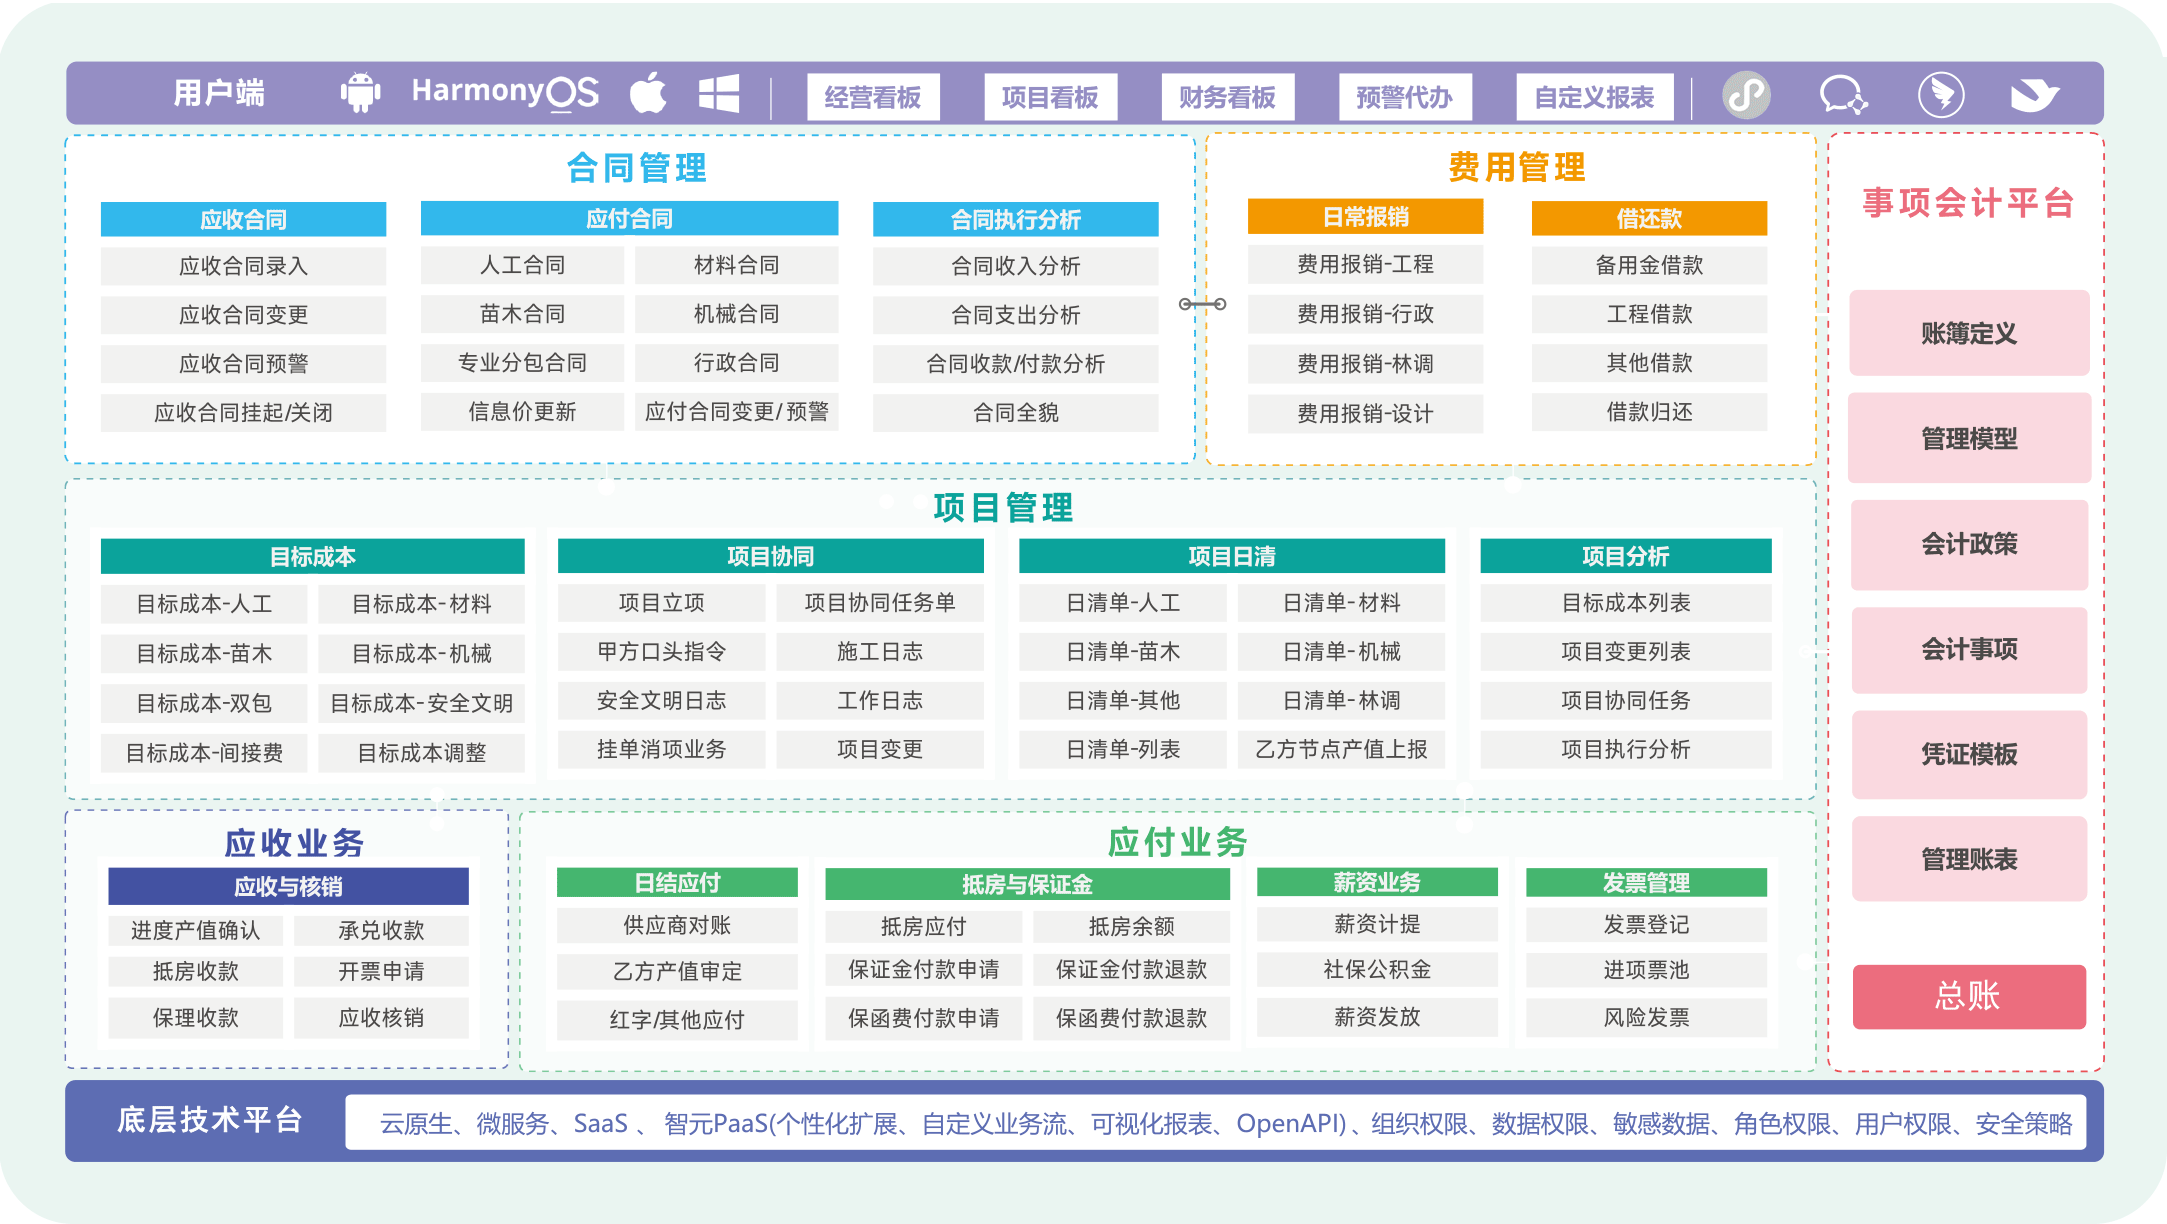
Task: Open the 账簿定义 module
Action: [1968, 334]
